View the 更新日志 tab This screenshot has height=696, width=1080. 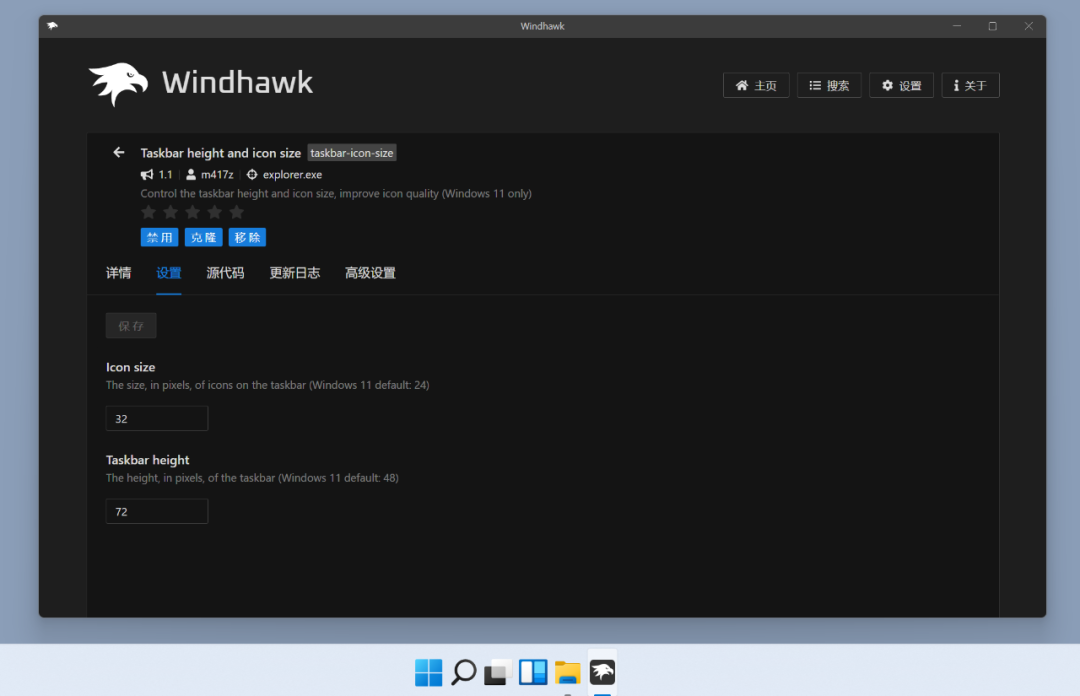point(295,273)
